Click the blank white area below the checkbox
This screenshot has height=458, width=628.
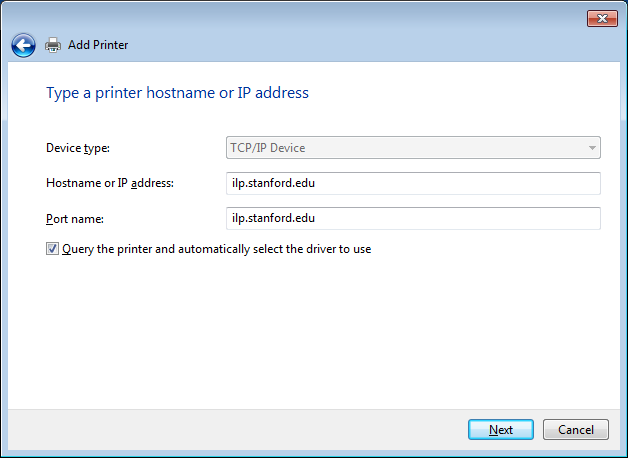313,330
